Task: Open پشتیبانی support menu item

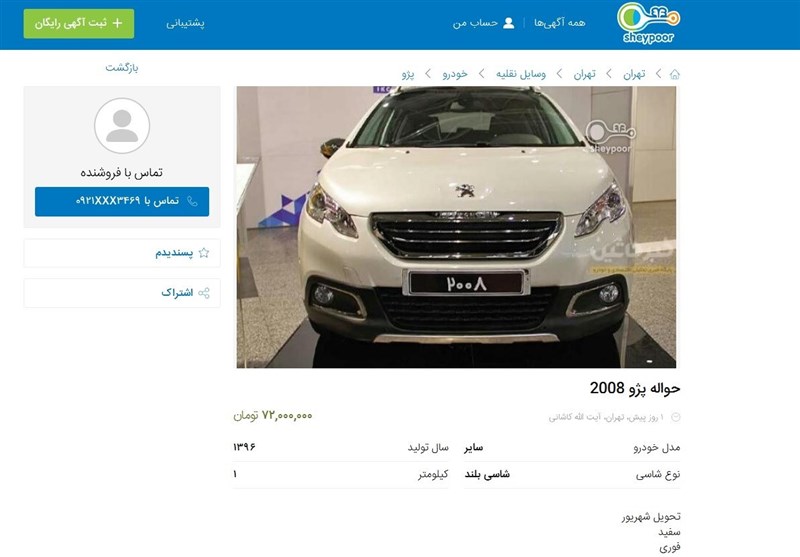Action: point(185,23)
